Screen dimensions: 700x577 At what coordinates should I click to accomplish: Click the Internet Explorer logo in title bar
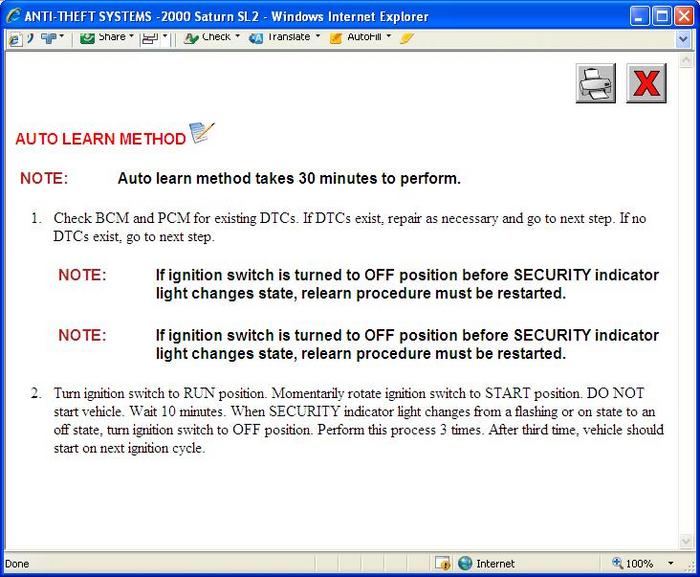pyautogui.click(x=13, y=16)
